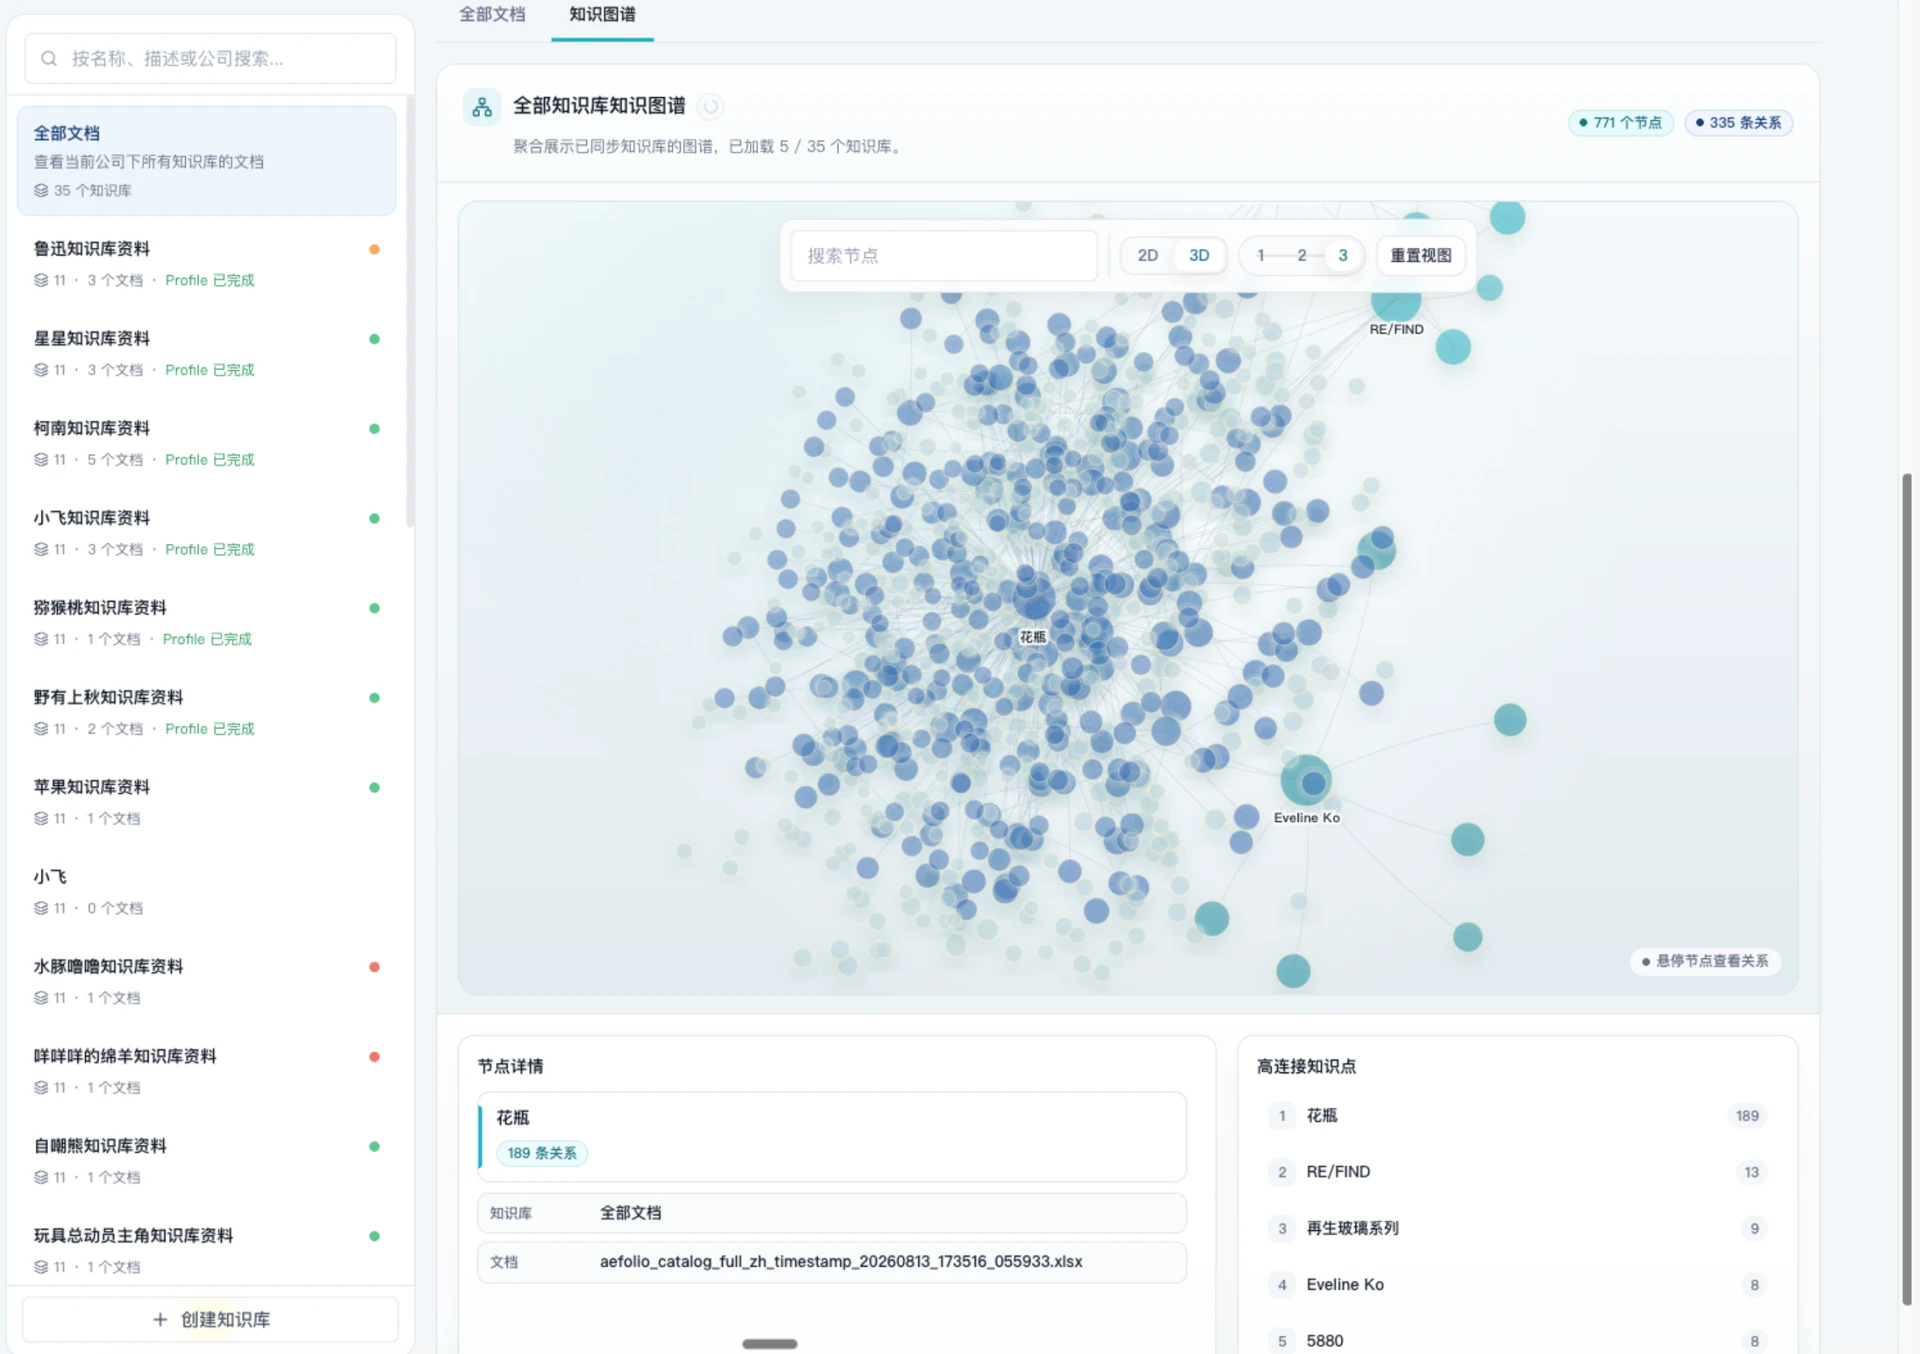Set relation depth level to 2

(1302, 256)
